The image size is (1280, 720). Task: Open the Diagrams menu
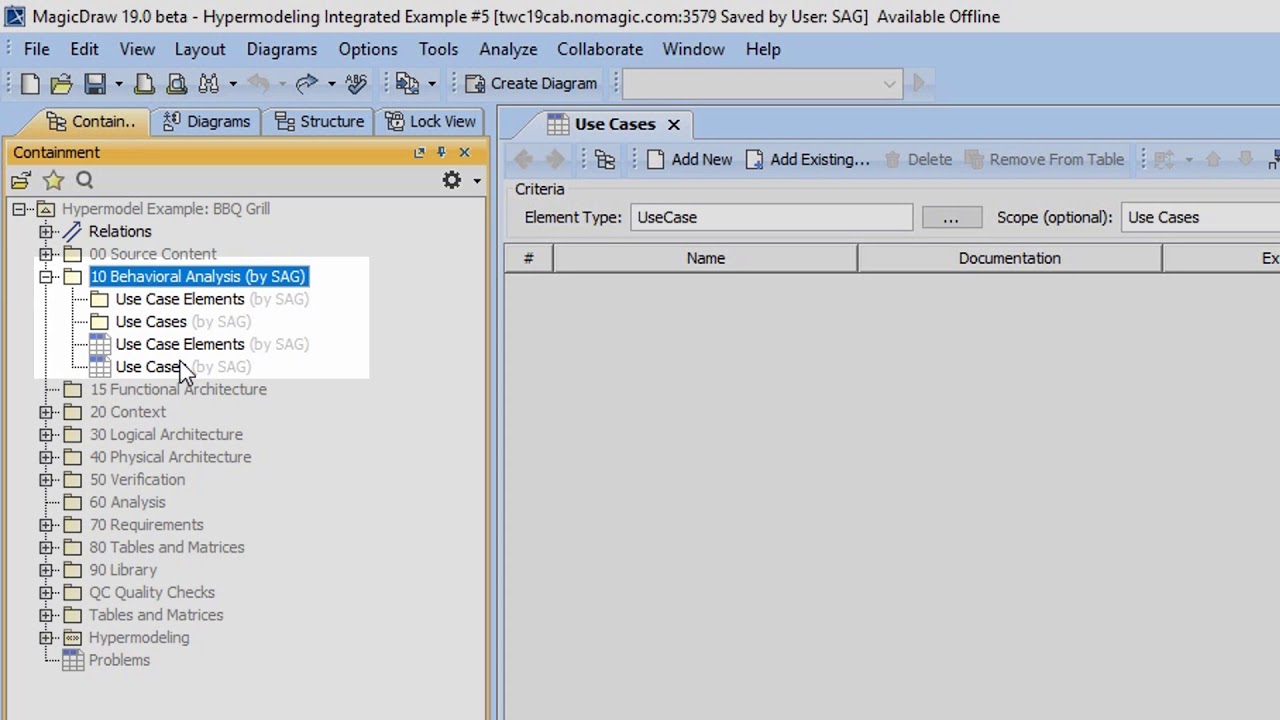282,49
